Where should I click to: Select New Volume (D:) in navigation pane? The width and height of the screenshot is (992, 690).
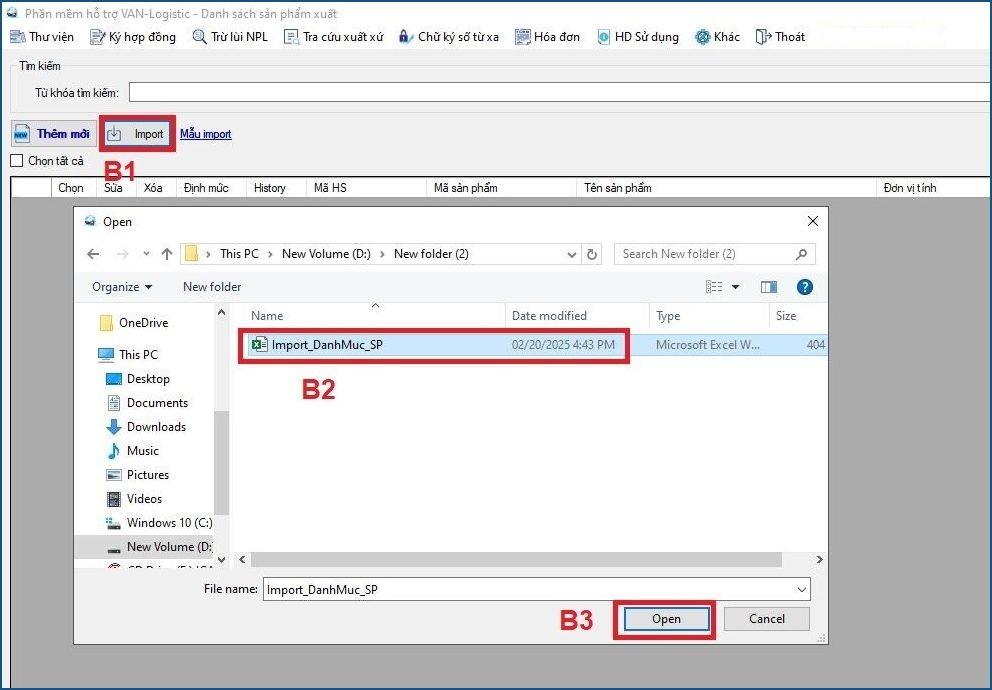(144, 547)
